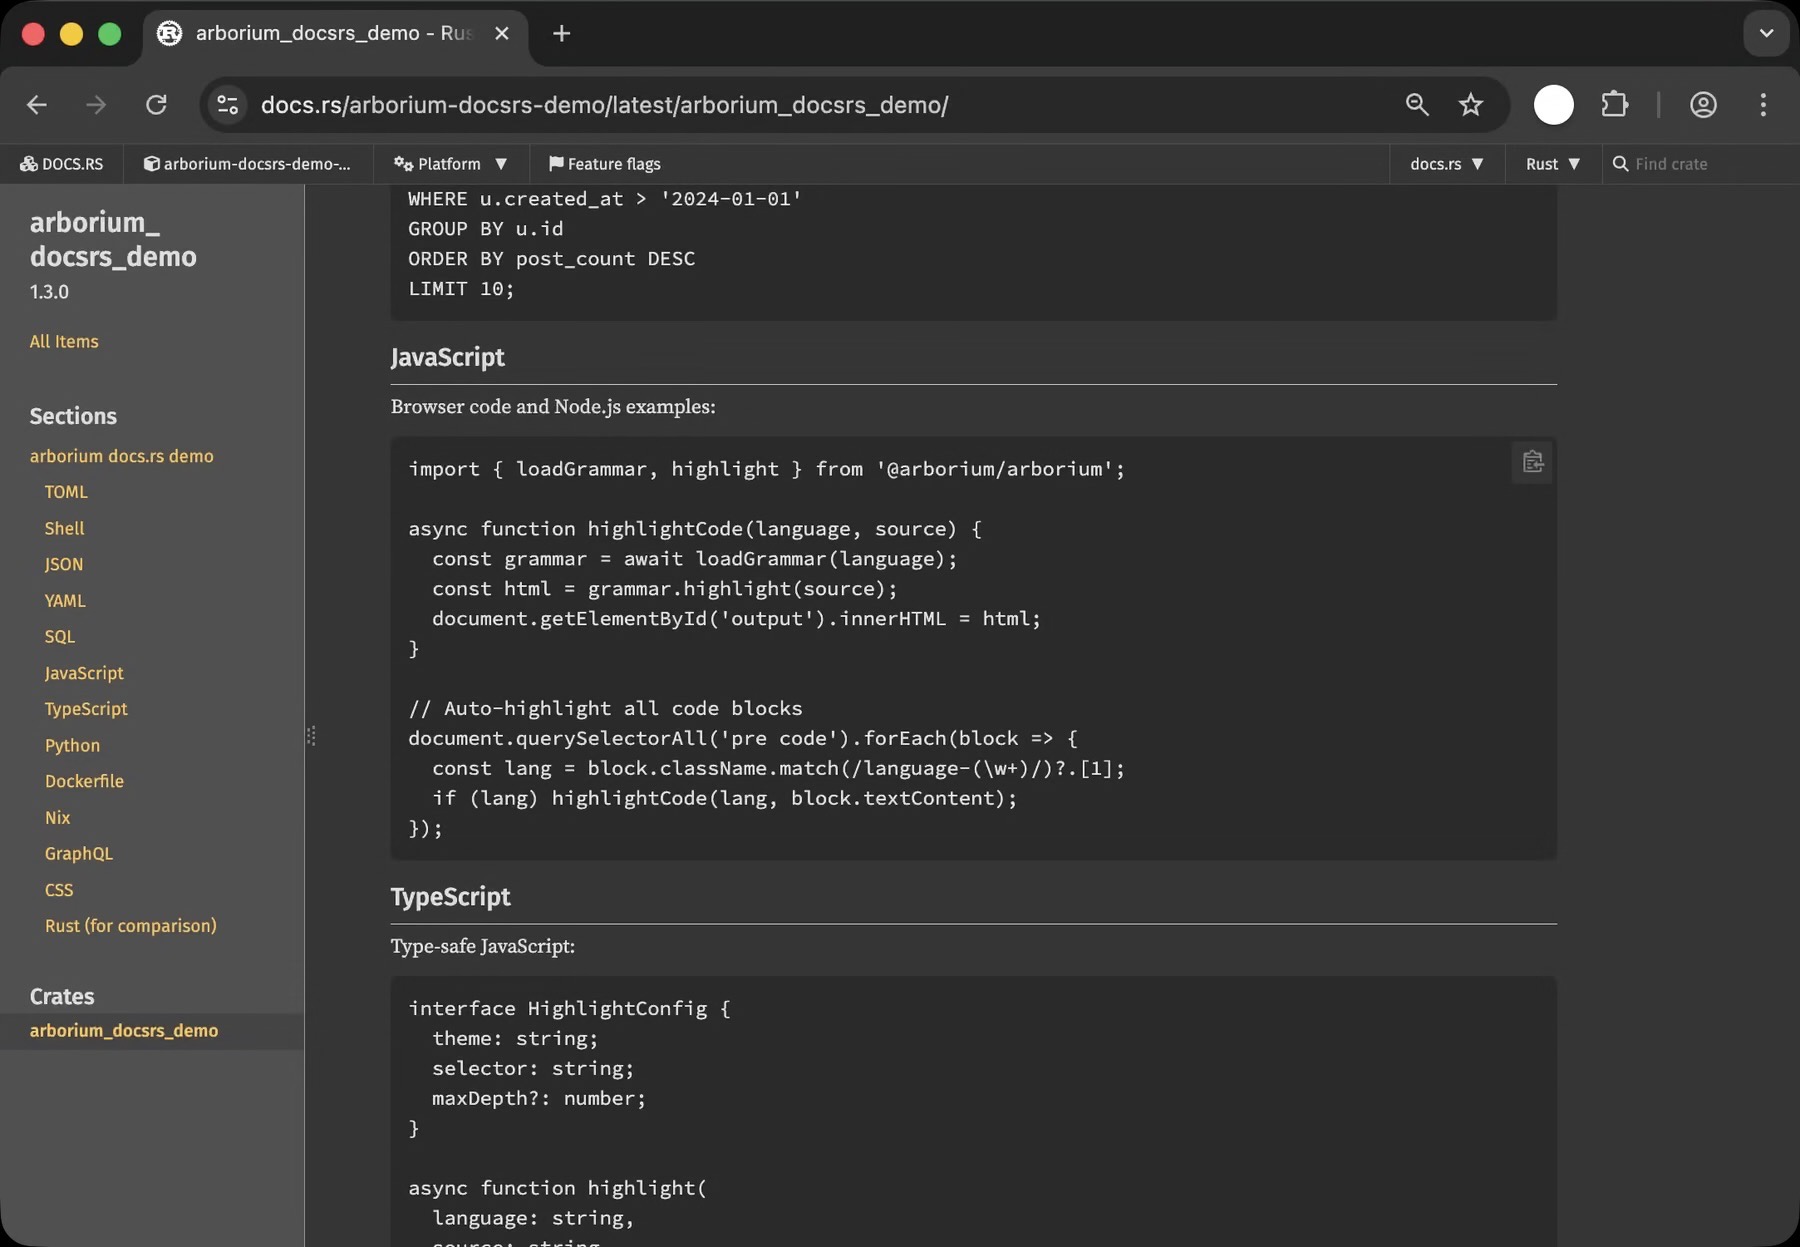Expand the Rust dropdown menu

(x=1552, y=164)
